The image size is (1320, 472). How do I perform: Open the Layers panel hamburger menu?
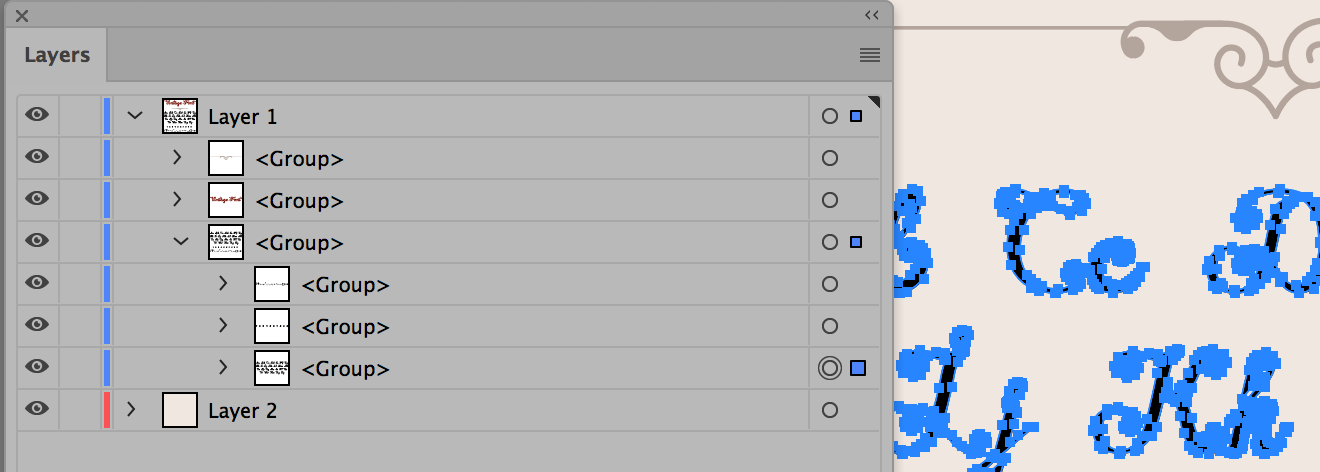(869, 55)
